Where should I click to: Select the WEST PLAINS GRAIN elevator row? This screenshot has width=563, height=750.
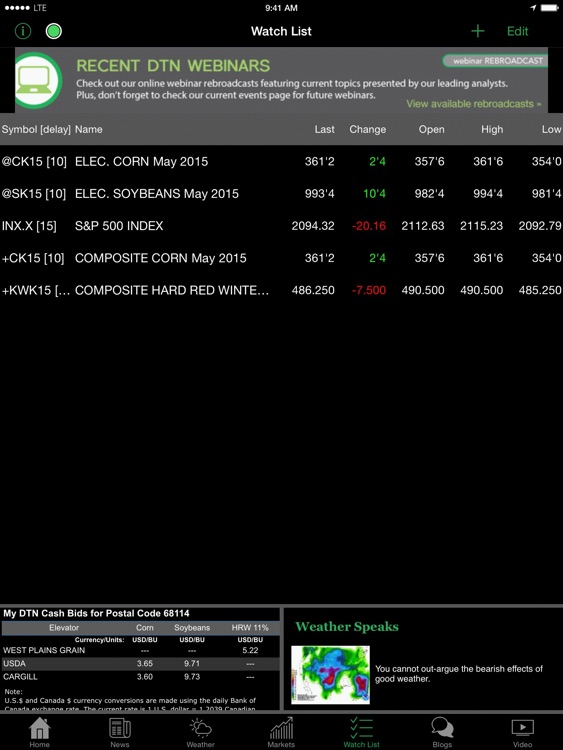tap(141, 650)
